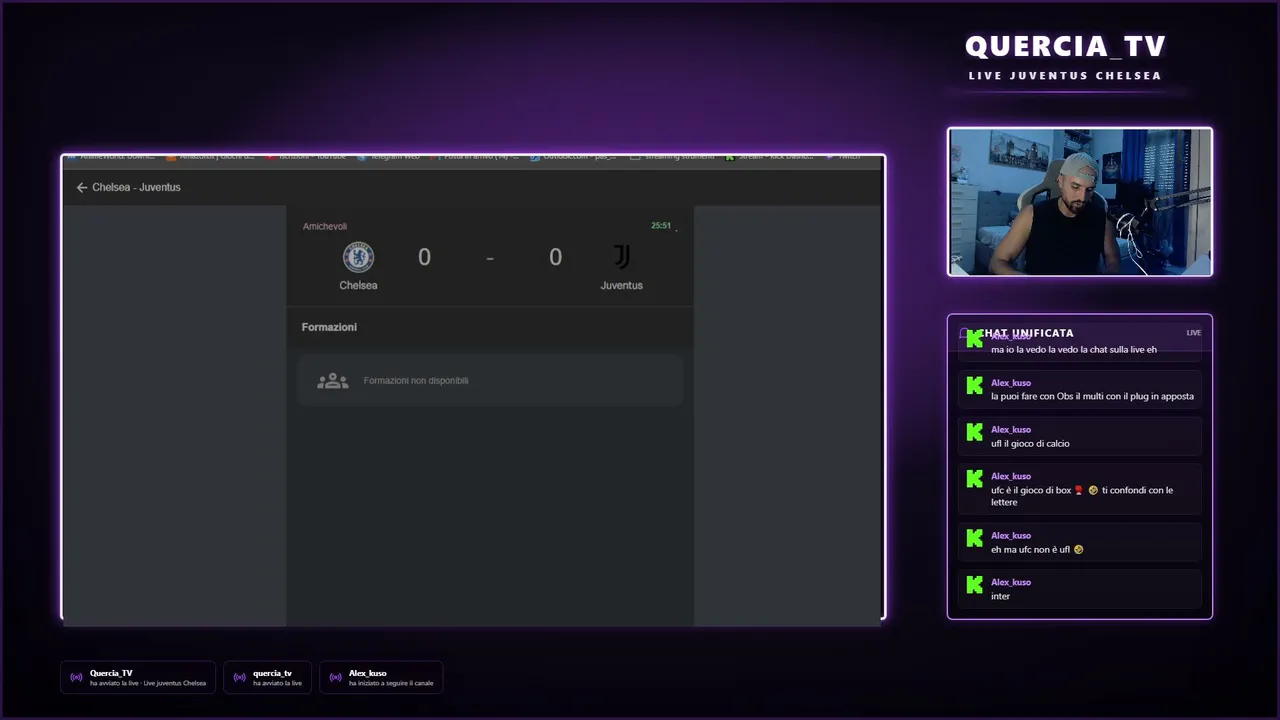Click the 'Formazioni non disponibili' text
The width and height of the screenshot is (1280, 720).
(416, 381)
